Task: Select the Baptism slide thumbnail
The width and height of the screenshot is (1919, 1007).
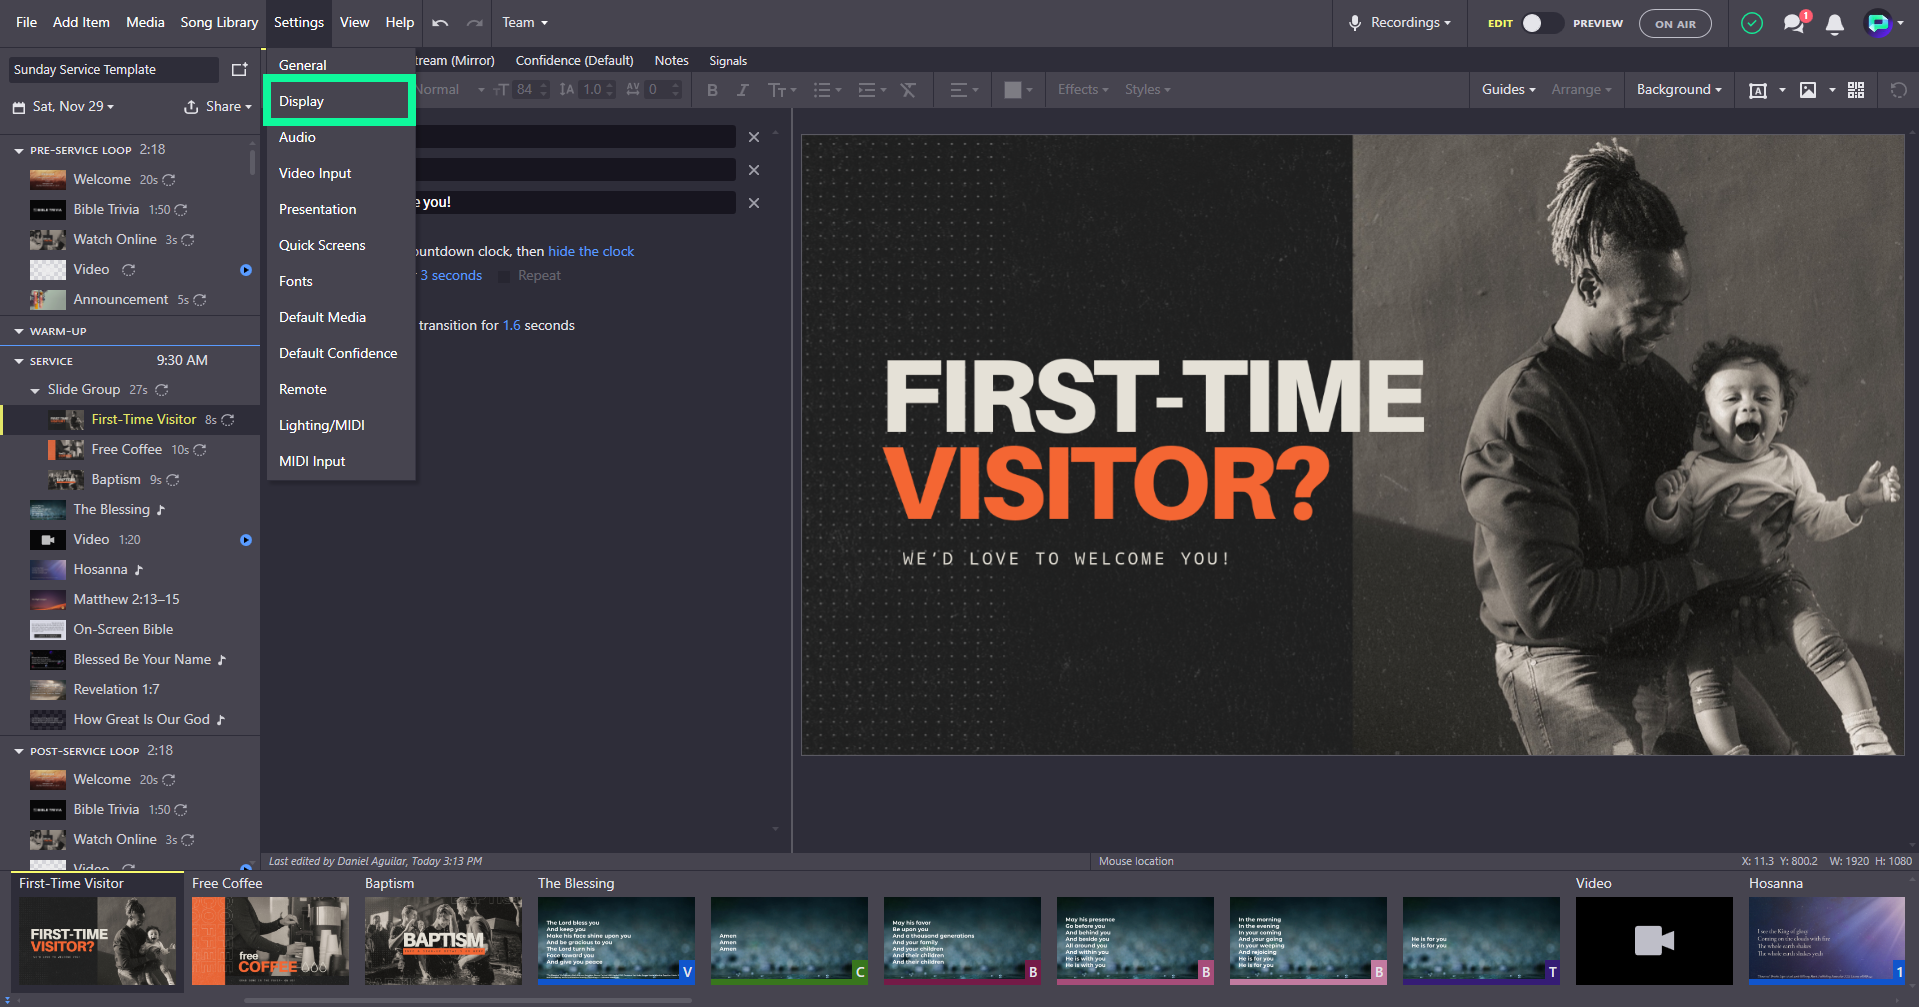Action: tap(443, 940)
